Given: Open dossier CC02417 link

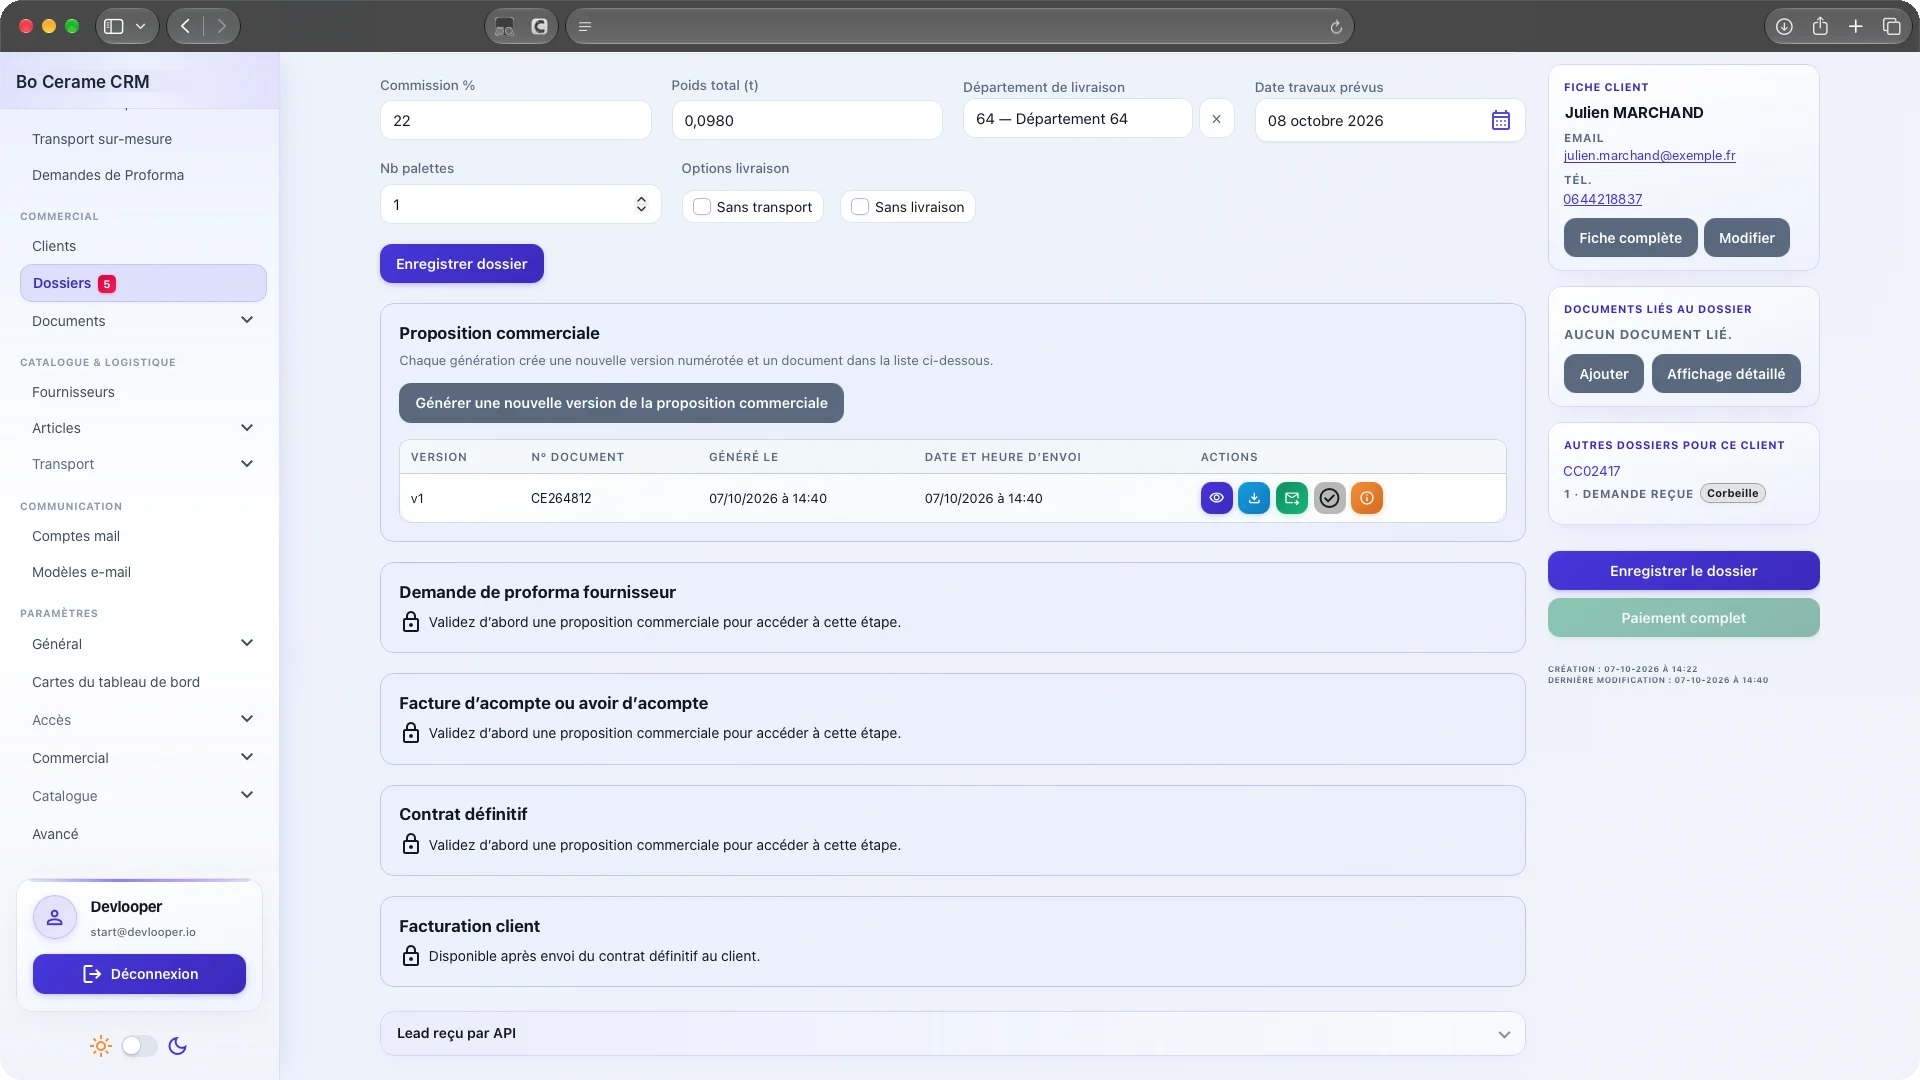Looking at the screenshot, I should (x=1591, y=471).
